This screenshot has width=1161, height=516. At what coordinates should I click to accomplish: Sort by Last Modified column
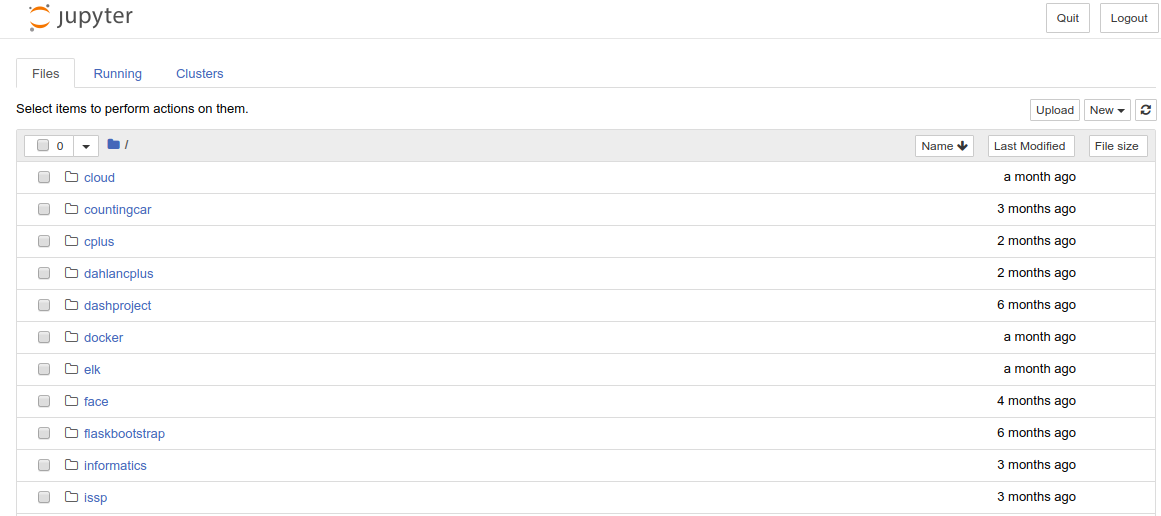1031,146
